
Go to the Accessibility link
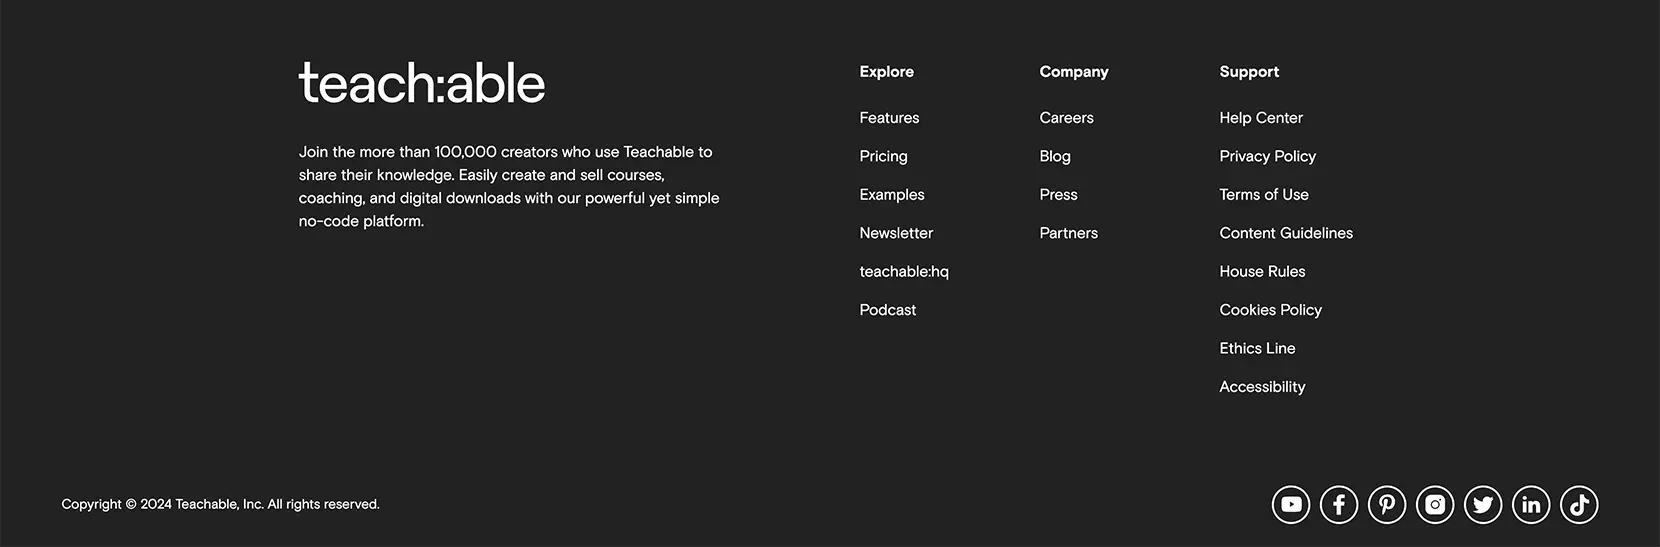pos(1262,387)
